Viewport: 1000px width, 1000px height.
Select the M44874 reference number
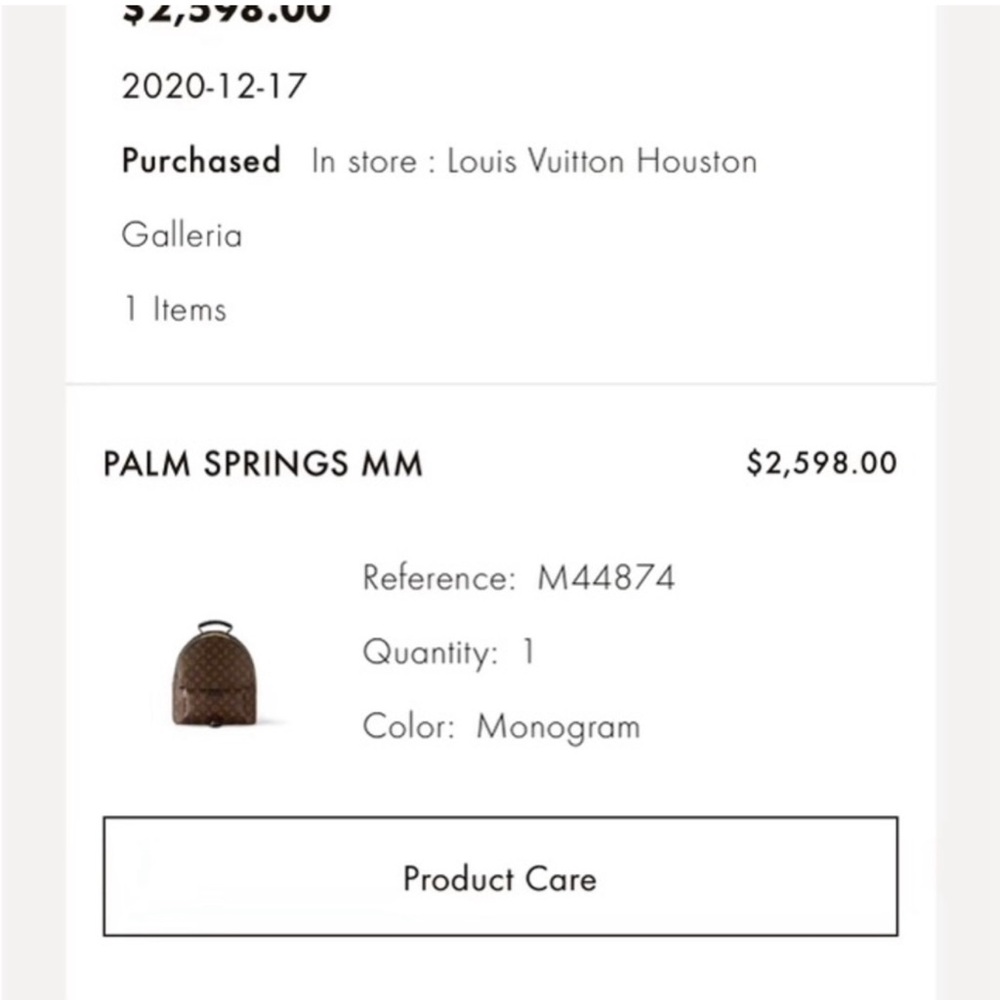(606, 578)
